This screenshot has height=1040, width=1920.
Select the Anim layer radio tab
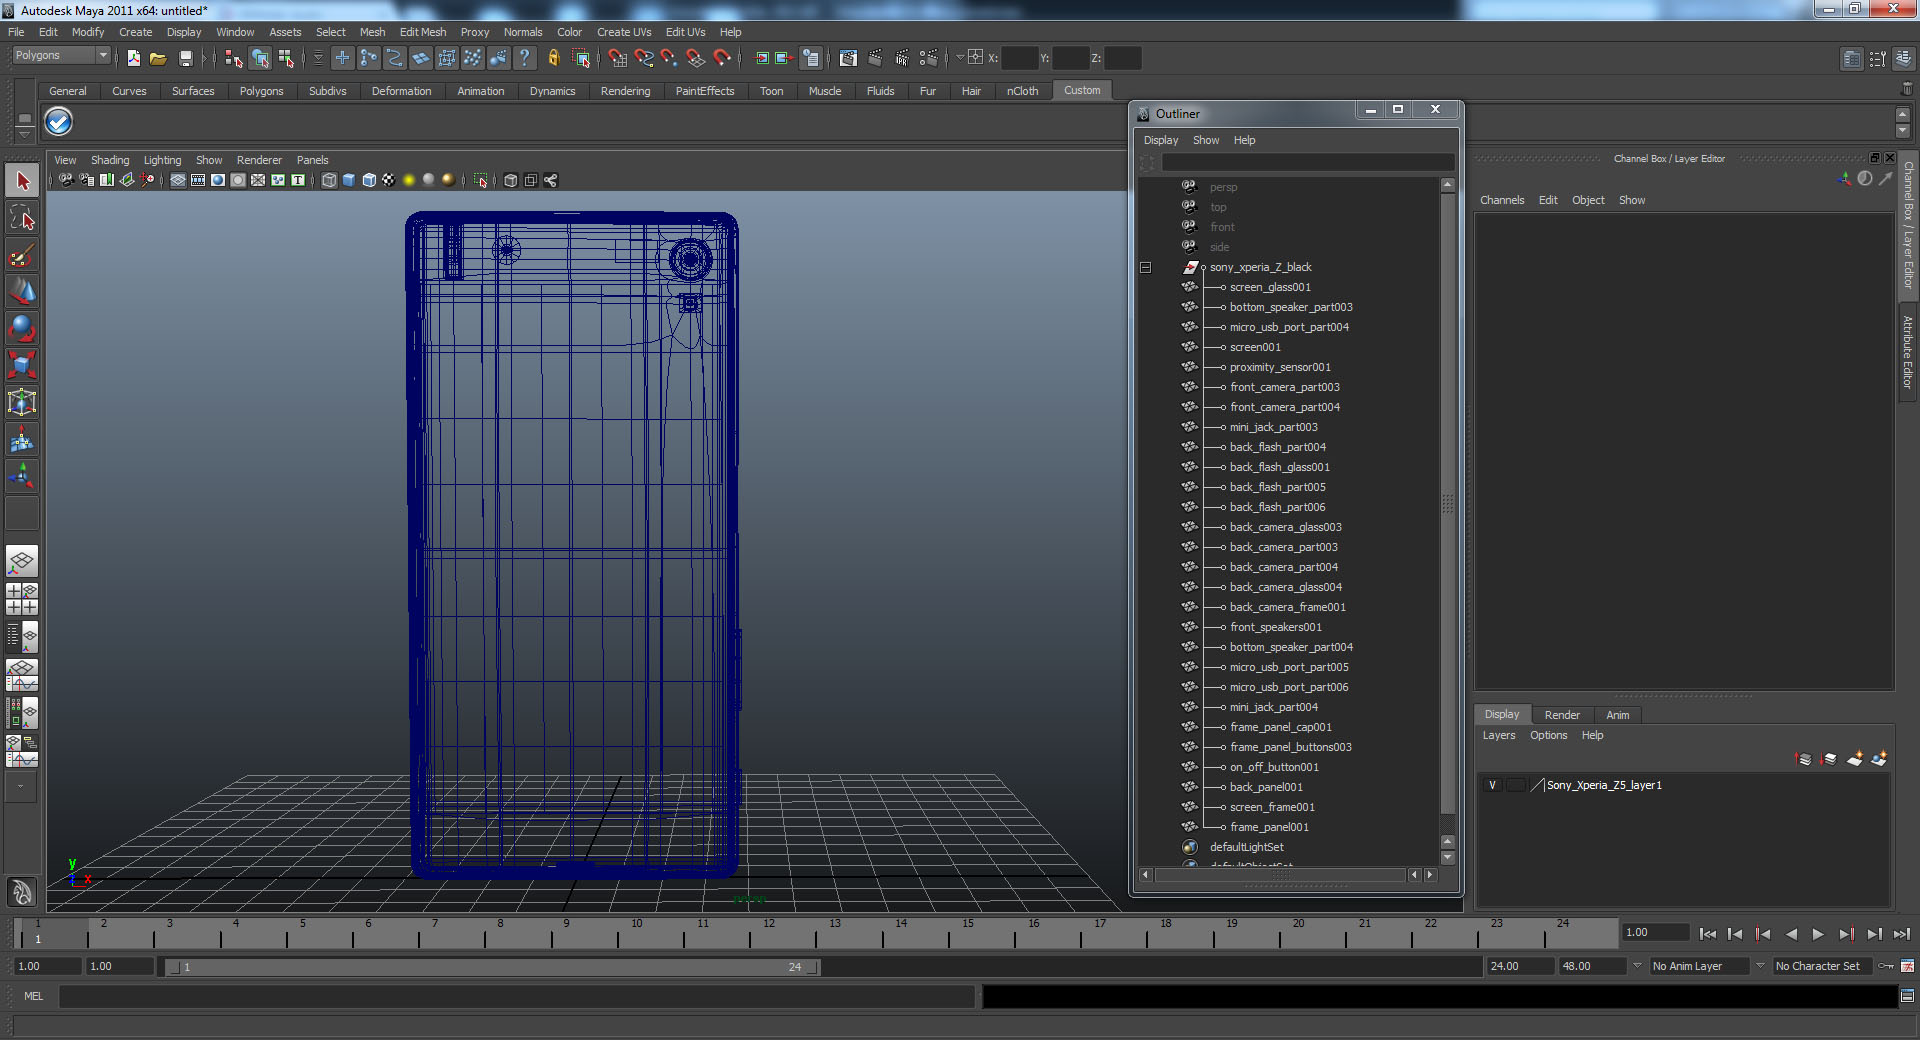(1618, 715)
